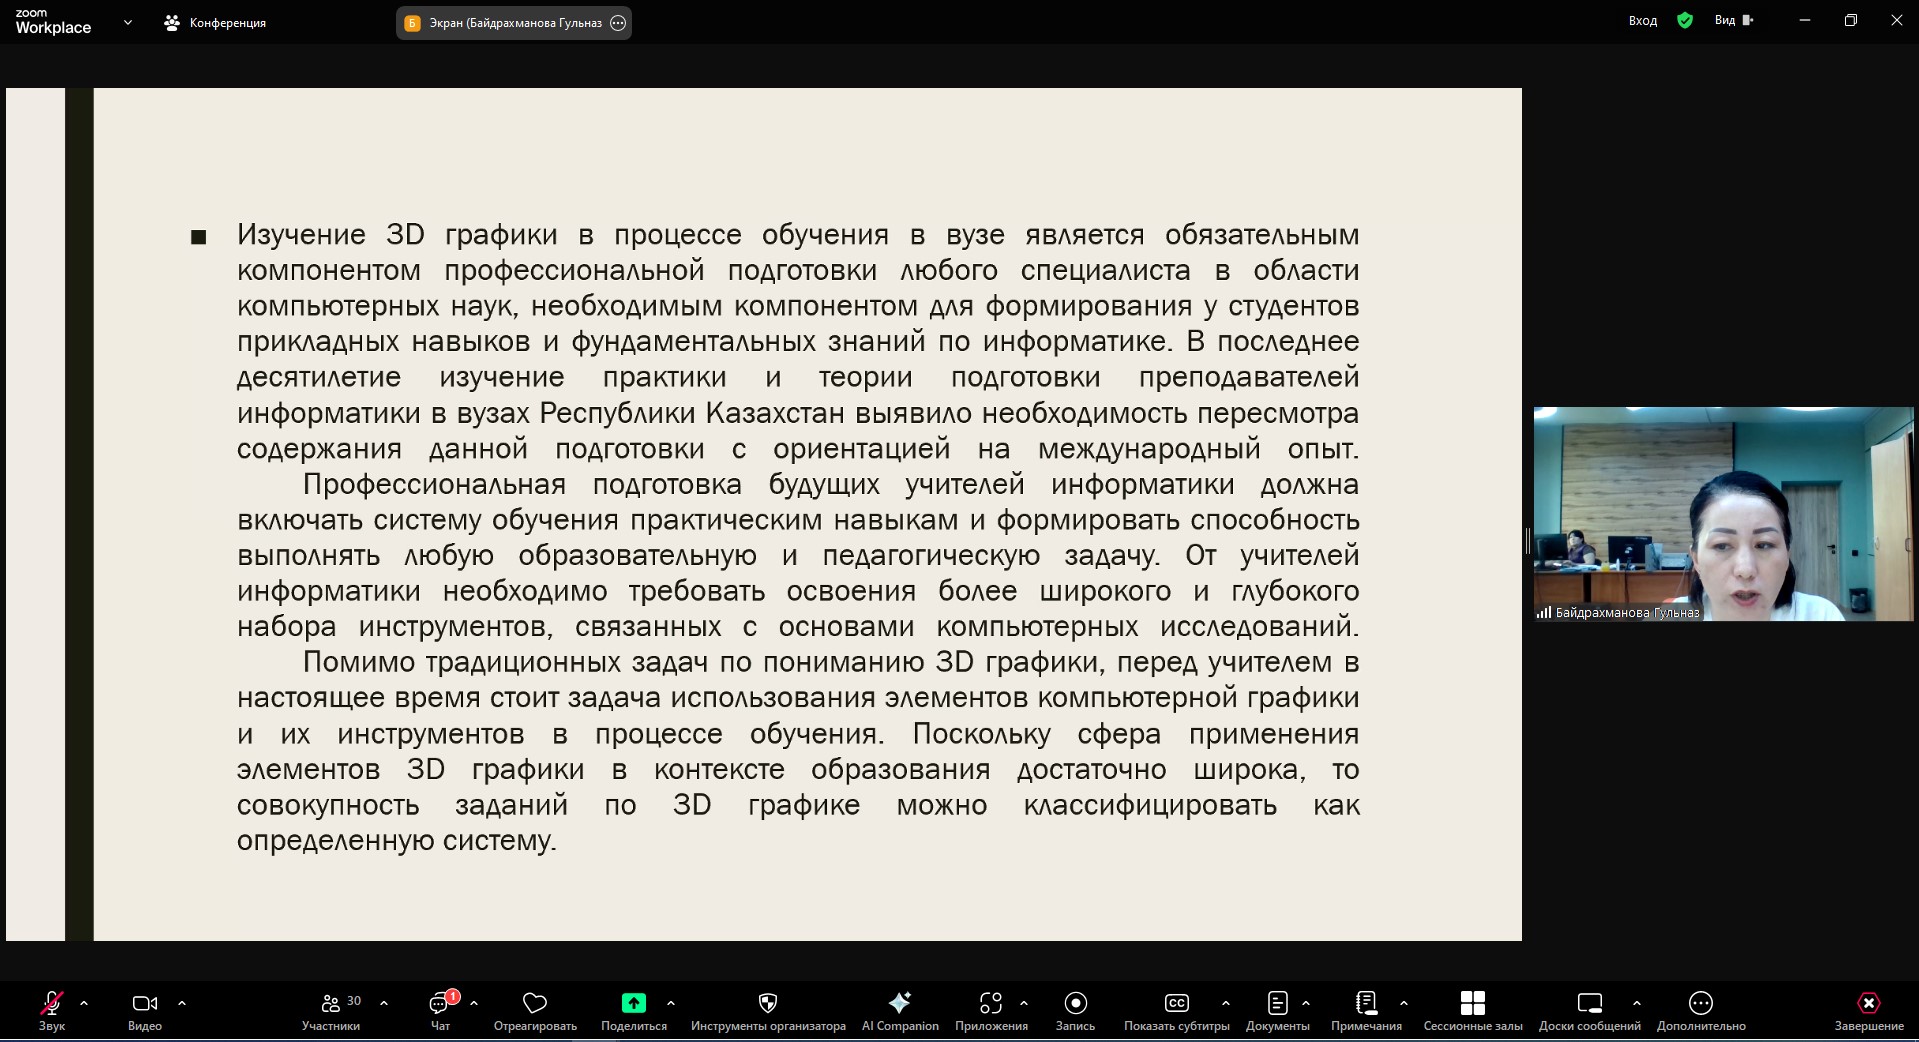Viewport: 1919px width, 1042px height.
Task: Open the Приложения apps icon
Action: click(x=990, y=1003)
